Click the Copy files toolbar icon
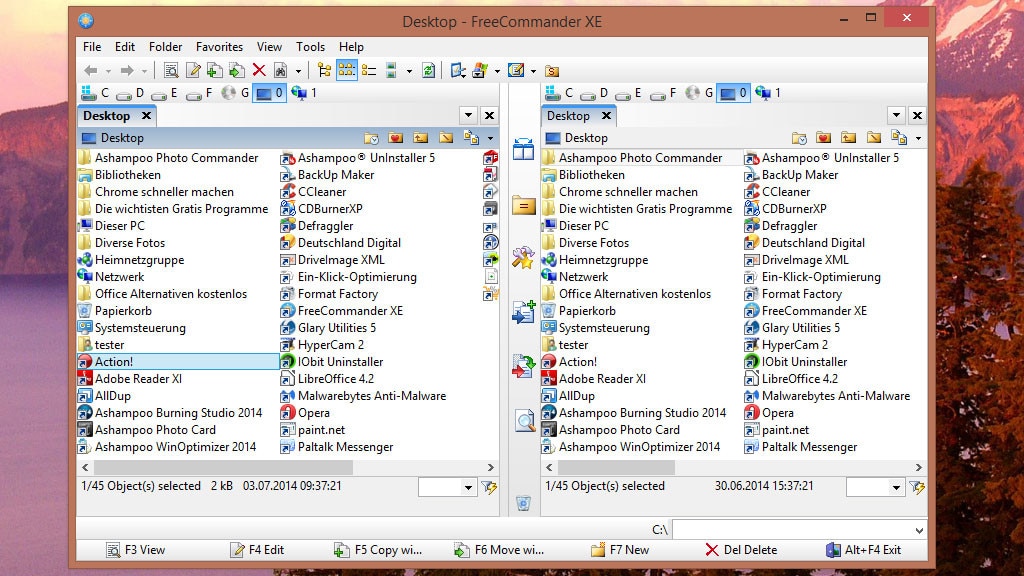 click(x=215, y=71)
